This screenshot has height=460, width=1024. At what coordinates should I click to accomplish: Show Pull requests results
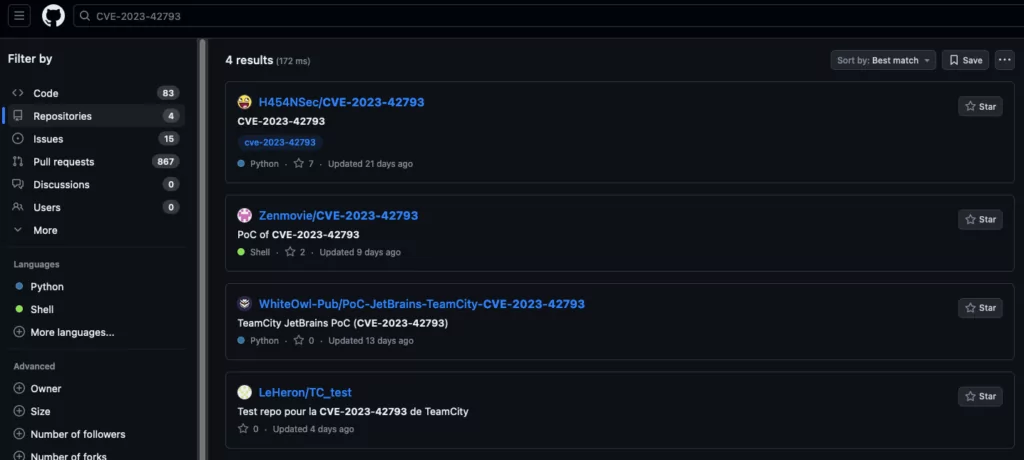tap(95, 162)
